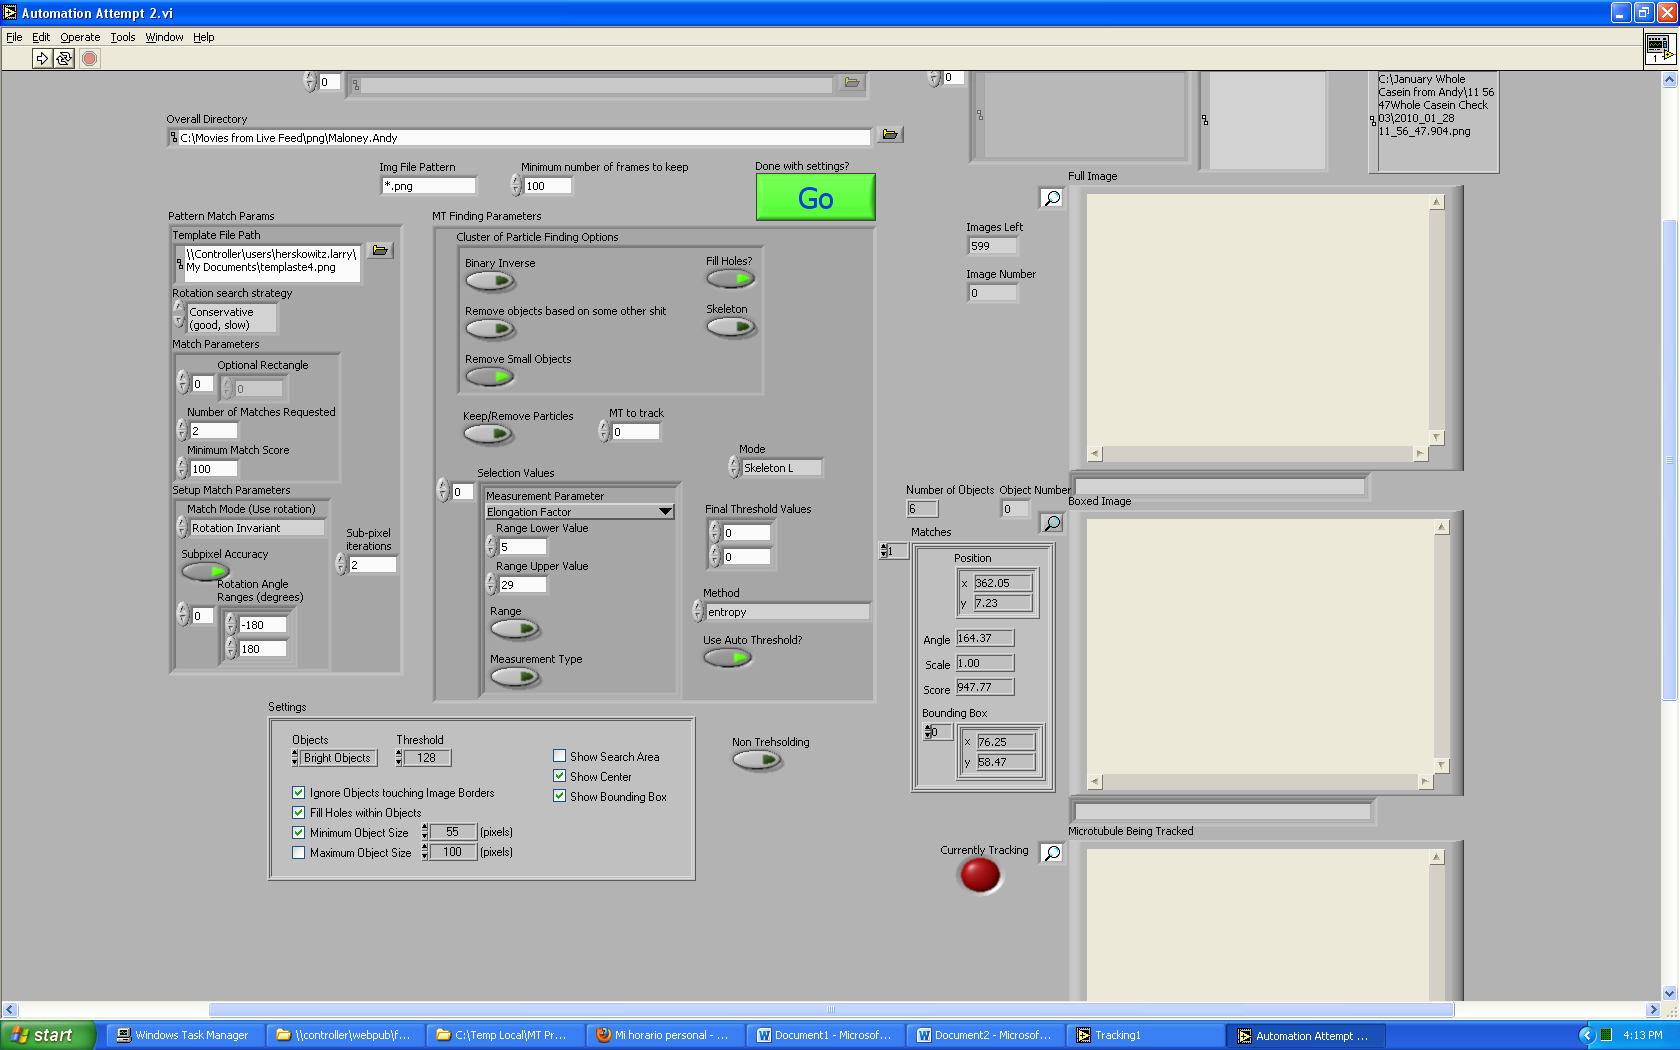The image size is (1680, 1050).
Task: Click the Run arrow toolbar icon
Action: 42,58
